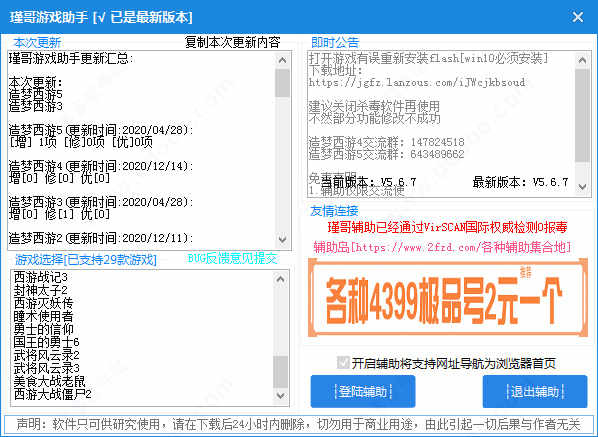Click 复制本次更新内容 link
The width and height of the screenshot is (598, 437).
click(x=233, y=42)
